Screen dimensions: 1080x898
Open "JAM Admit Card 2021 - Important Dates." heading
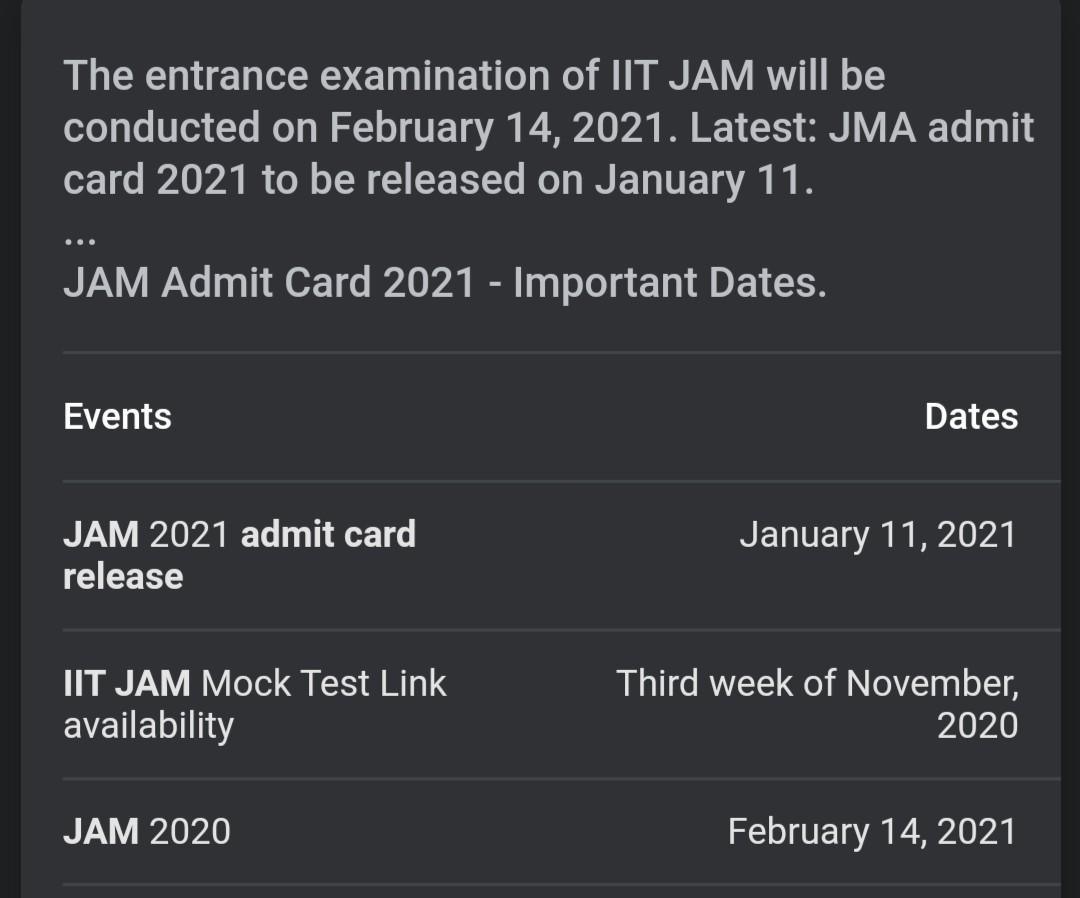coord(445,283)
